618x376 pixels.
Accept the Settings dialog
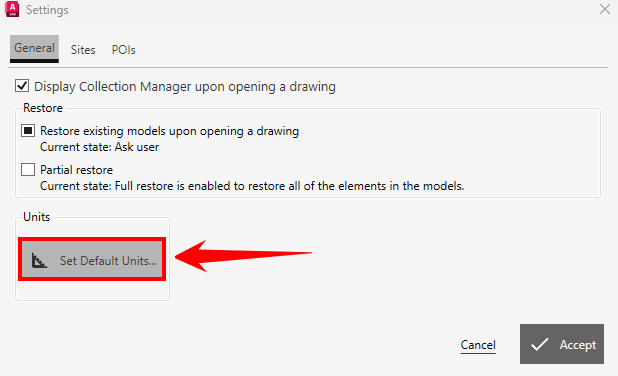tap(562, 344)
